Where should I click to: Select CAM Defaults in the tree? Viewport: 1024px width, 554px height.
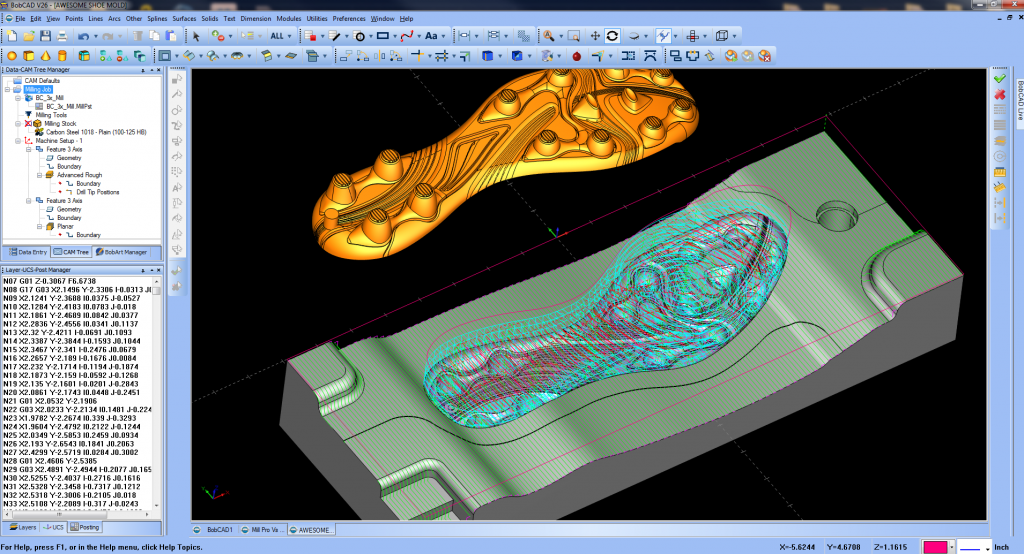42,81
